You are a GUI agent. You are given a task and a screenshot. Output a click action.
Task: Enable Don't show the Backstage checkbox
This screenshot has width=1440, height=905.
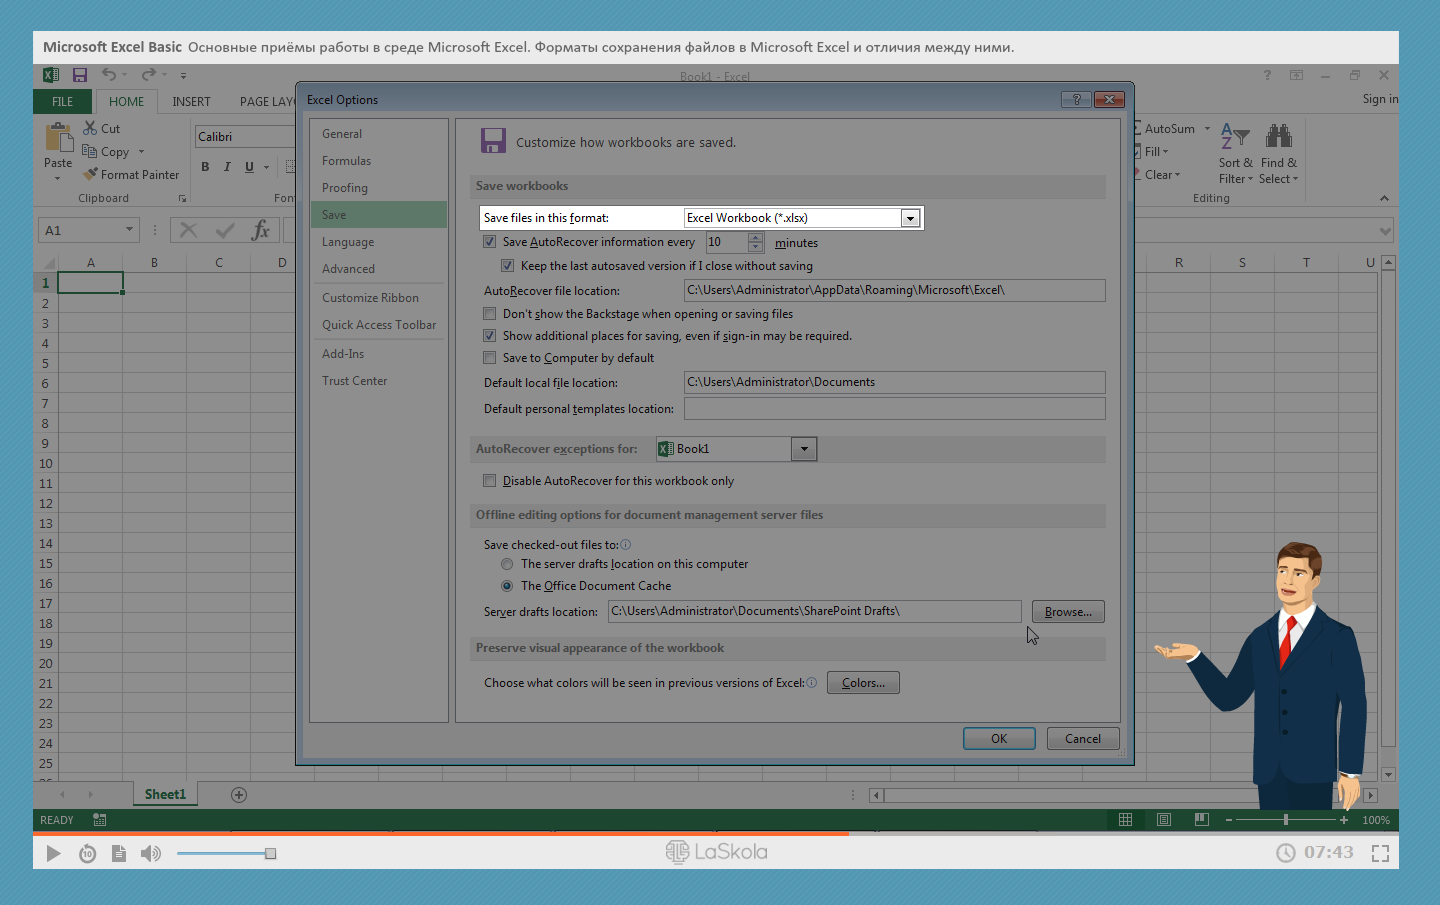click(490, 314)
